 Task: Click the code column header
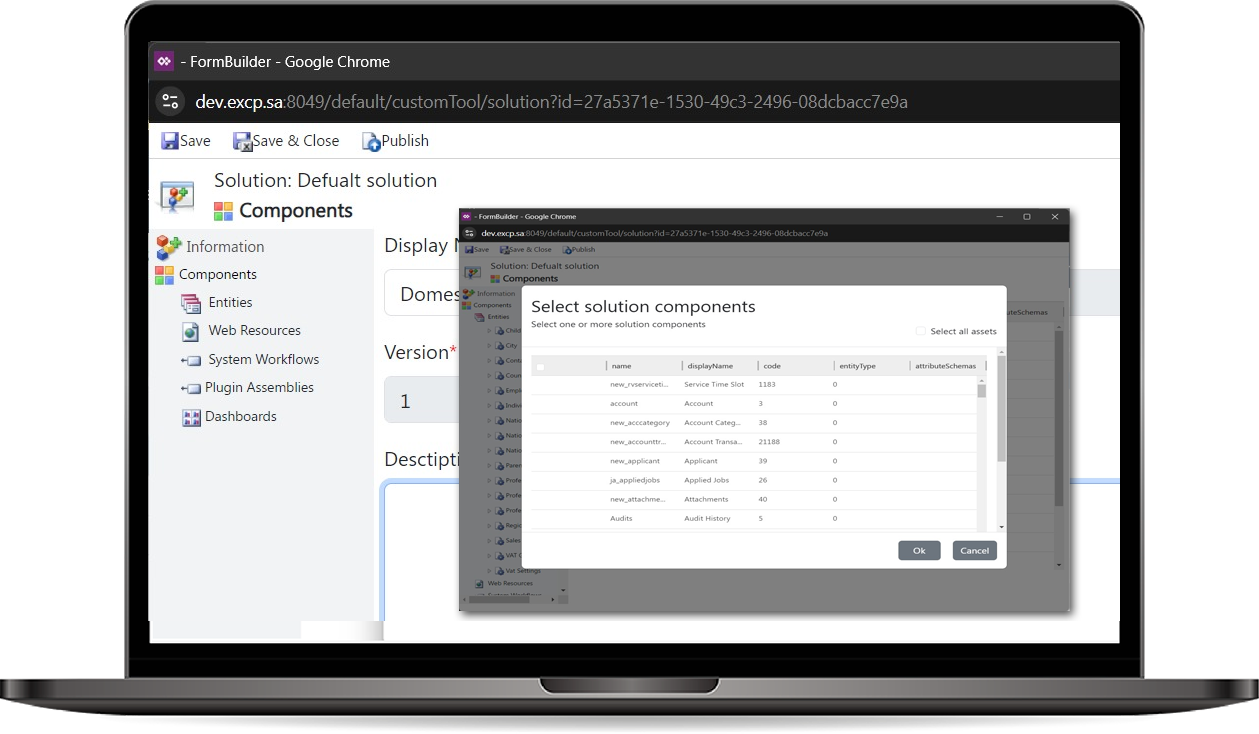pos(772,366)
